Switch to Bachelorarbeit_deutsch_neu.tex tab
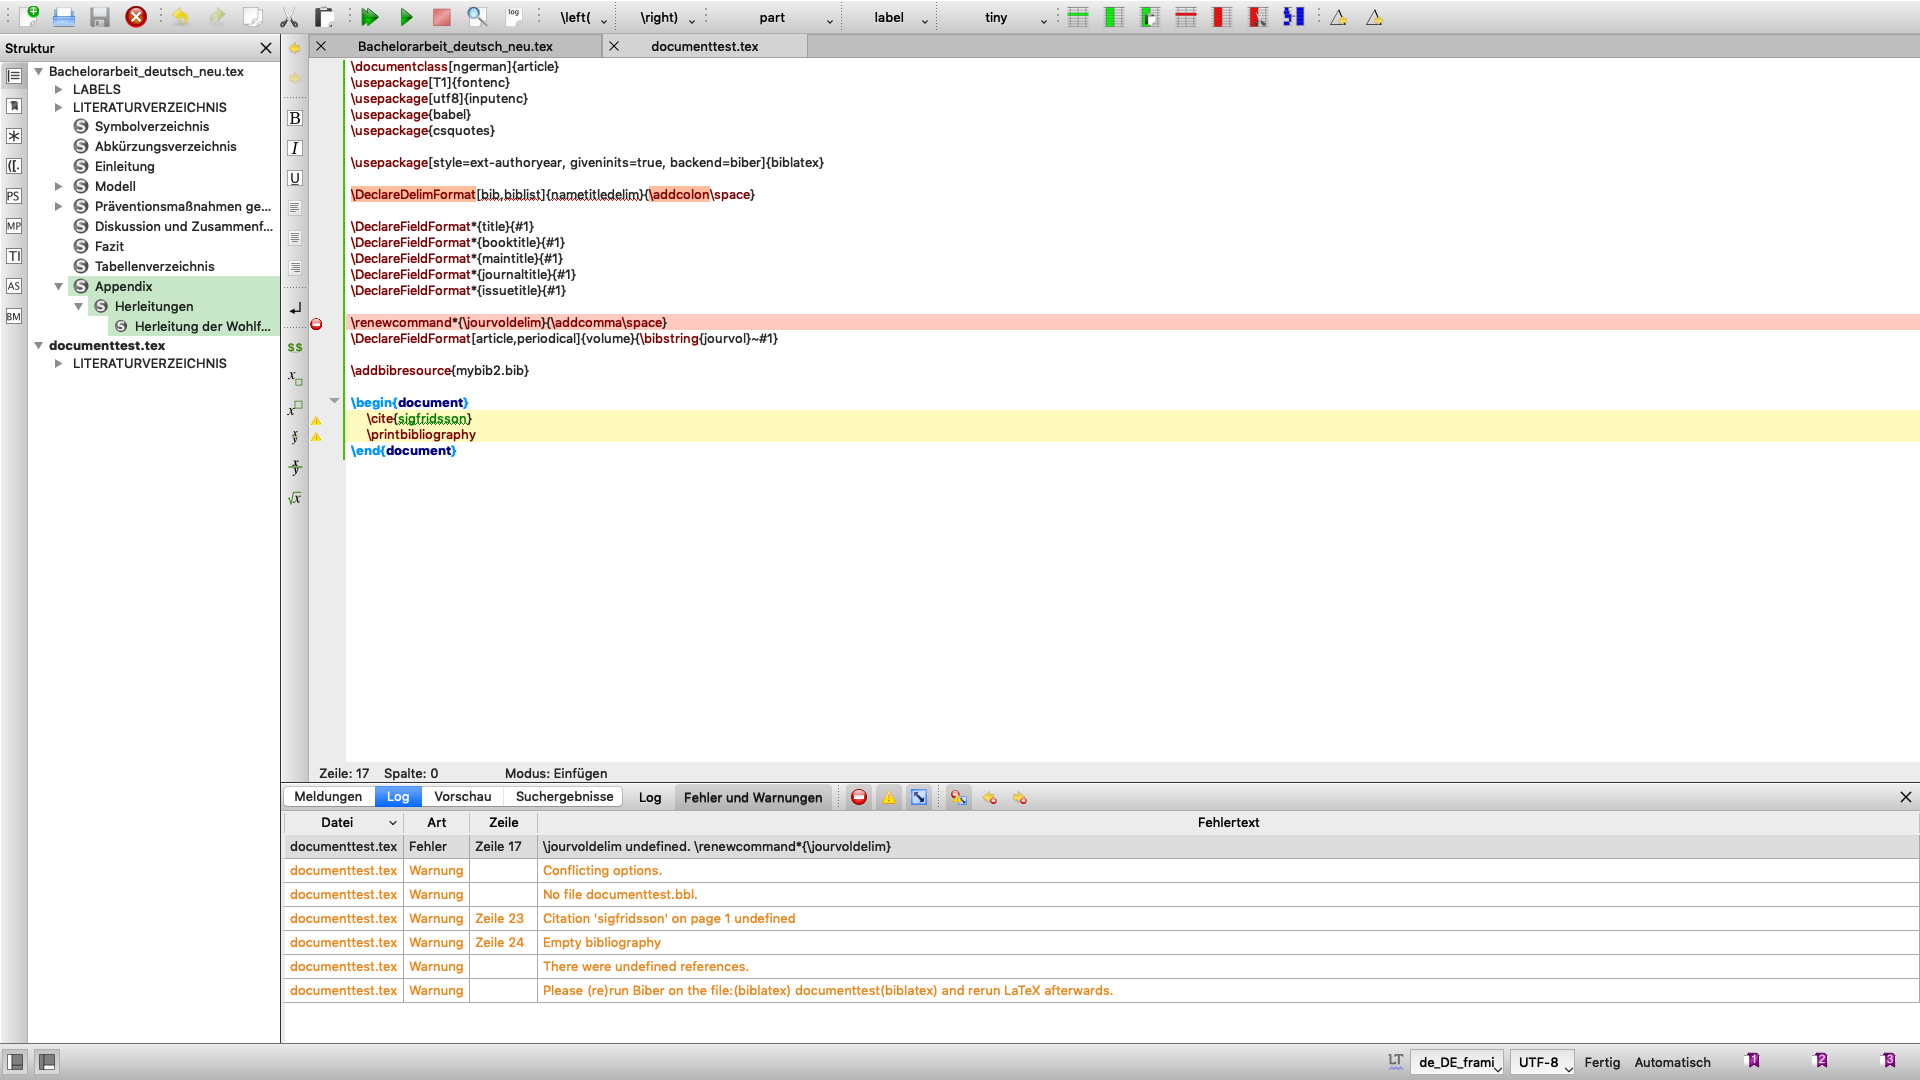The height and width of the screenshot is (1080, 1920). point(455,46)
